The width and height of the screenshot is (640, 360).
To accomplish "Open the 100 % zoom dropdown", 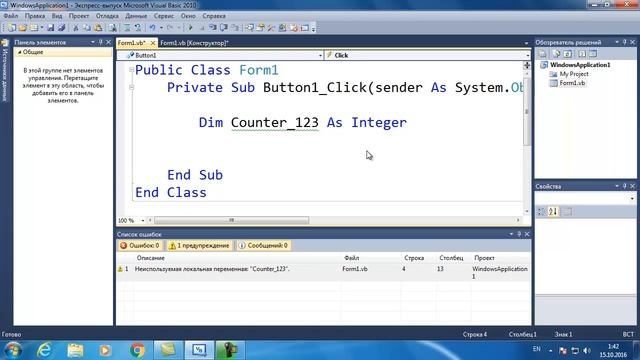I will [x=143, y=220].
